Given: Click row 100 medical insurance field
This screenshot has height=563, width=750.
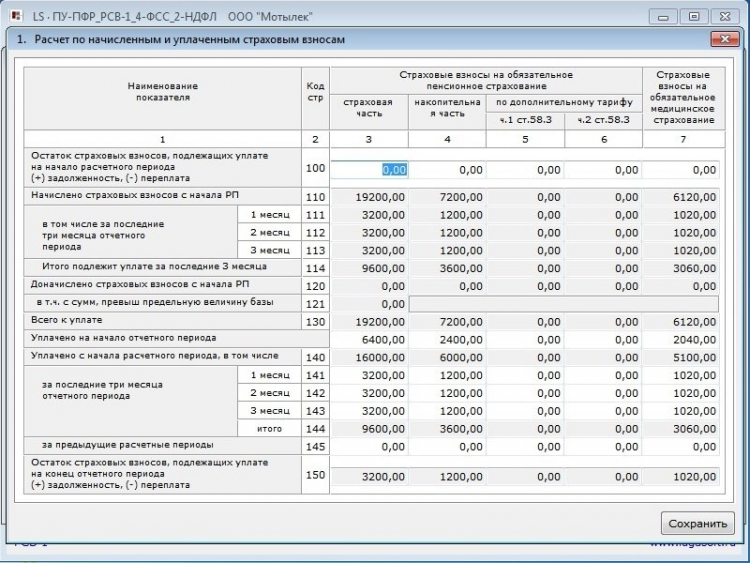Looking at the screenshot, I should (681, 170).
